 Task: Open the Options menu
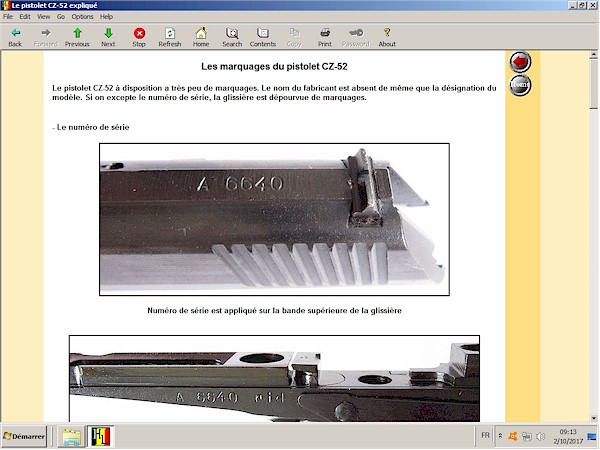click(82, 16)
